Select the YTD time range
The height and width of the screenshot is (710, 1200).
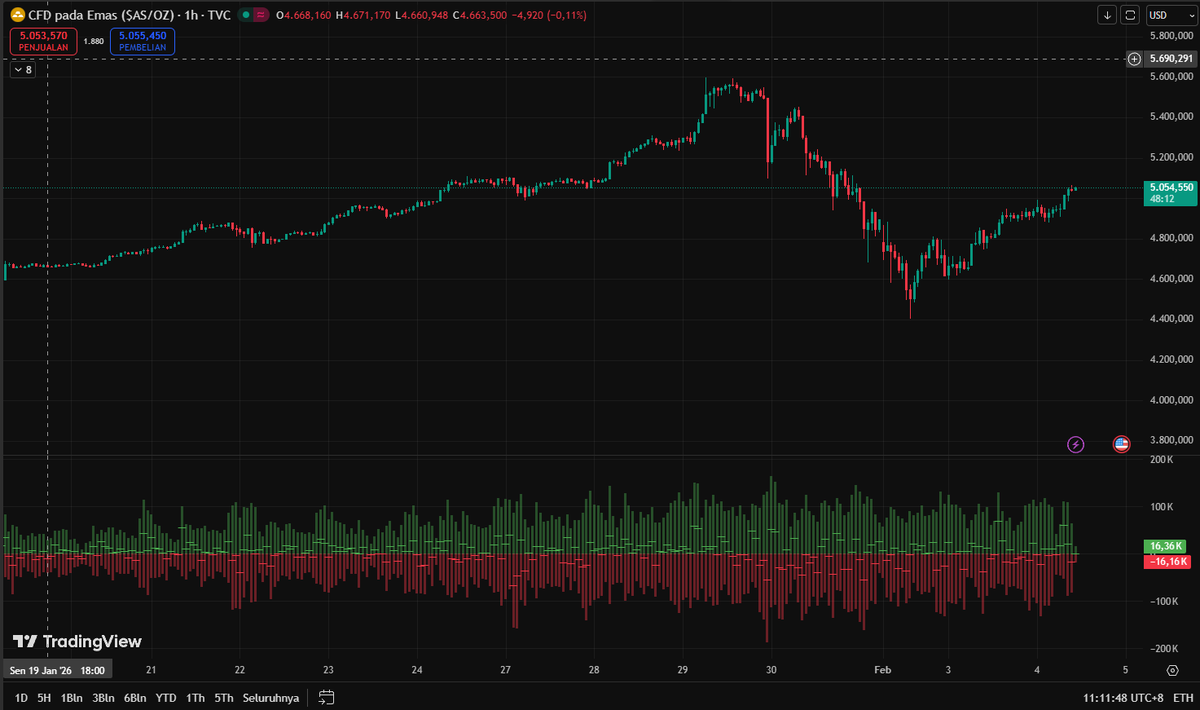(166, 697)
